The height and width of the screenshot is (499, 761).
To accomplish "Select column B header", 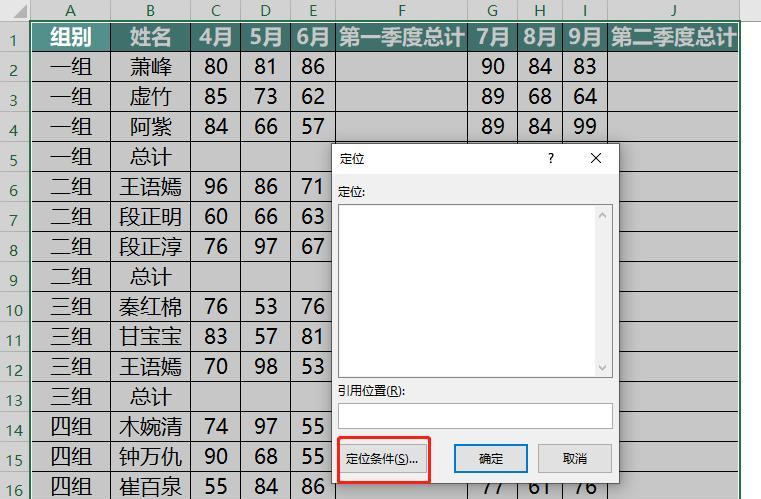I will pos(150,10).
